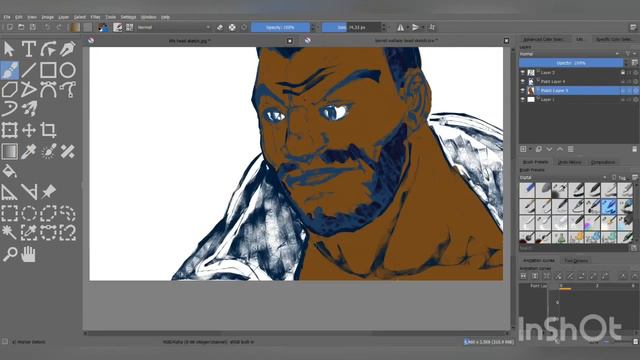Select the Colorize Mask tool
640x360 pixels.
point(48,151)
